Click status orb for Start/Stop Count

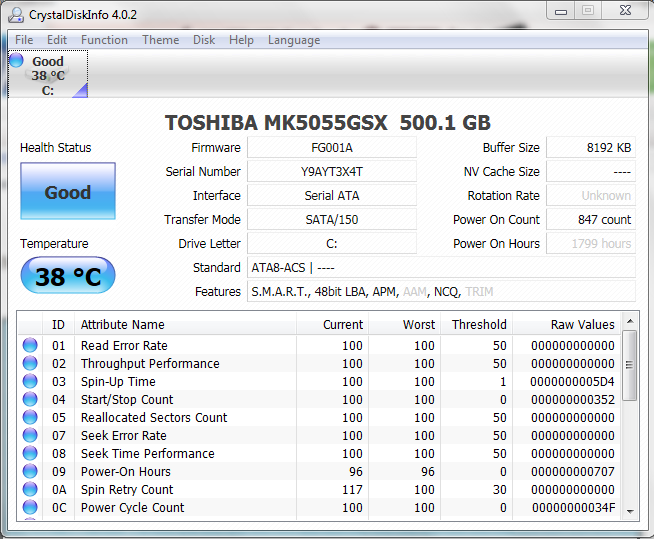(30, 399)
